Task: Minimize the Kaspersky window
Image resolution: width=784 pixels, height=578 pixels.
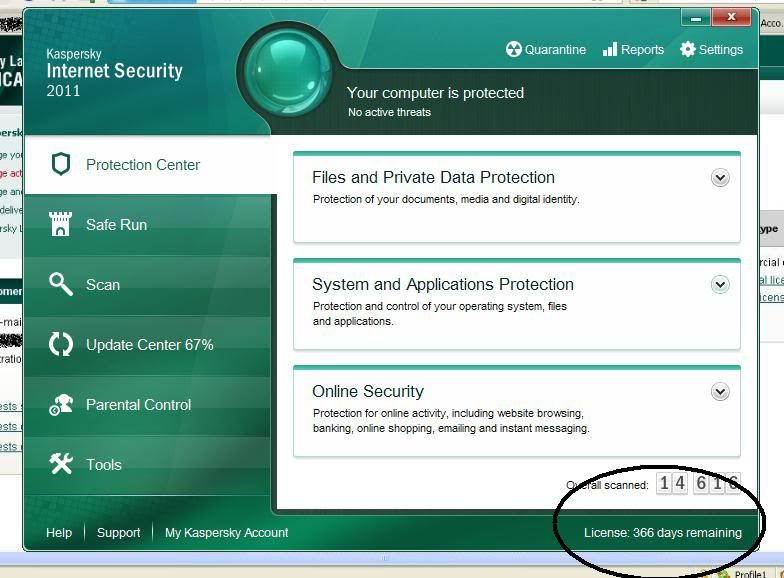Action: click(x=696, y=18)
